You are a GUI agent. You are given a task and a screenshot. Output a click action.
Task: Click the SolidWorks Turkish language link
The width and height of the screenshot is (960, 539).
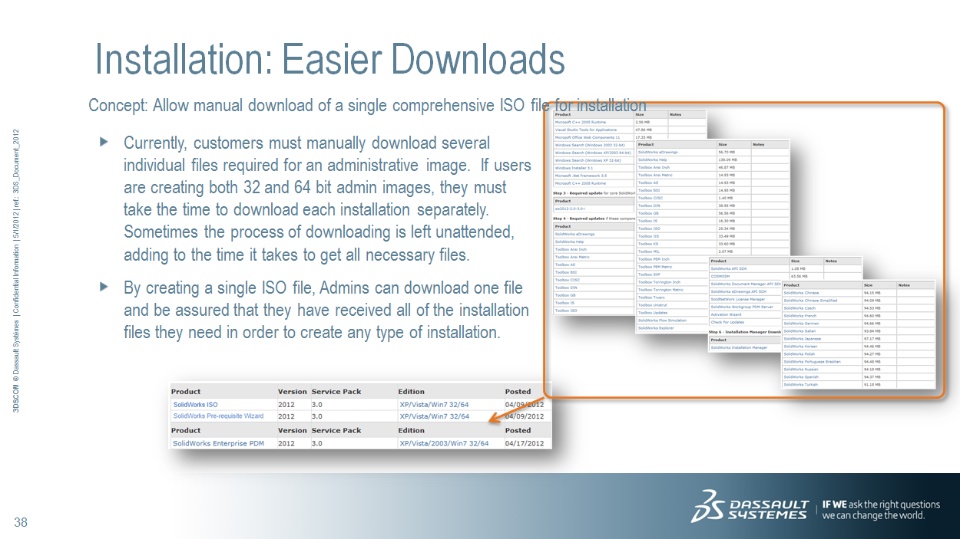pos(801,385)
